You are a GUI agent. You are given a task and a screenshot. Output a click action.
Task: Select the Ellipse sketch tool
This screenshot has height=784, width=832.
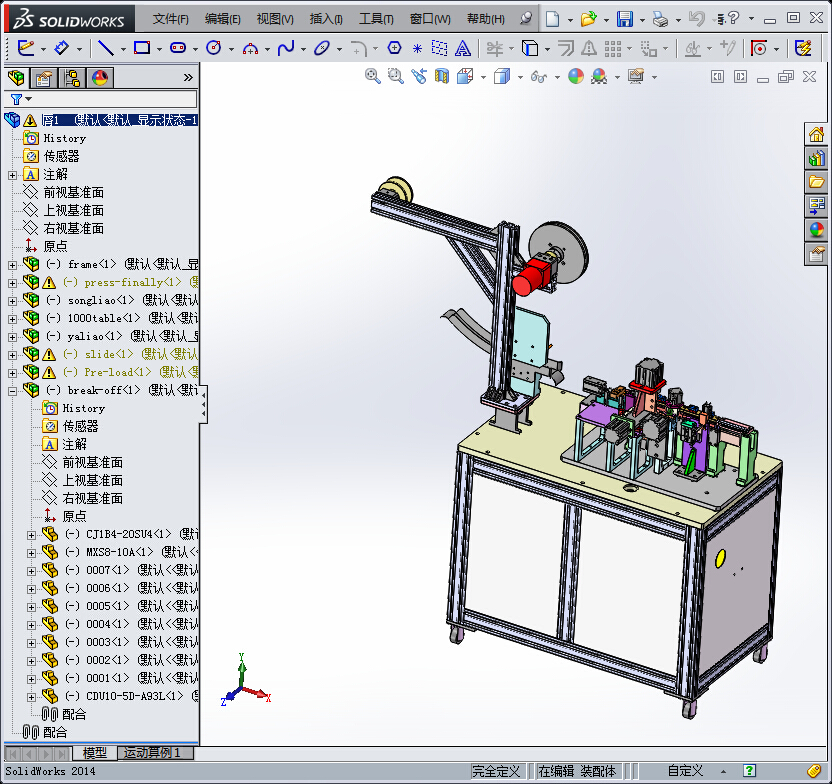pyautogui.click(x=322, y=48)
